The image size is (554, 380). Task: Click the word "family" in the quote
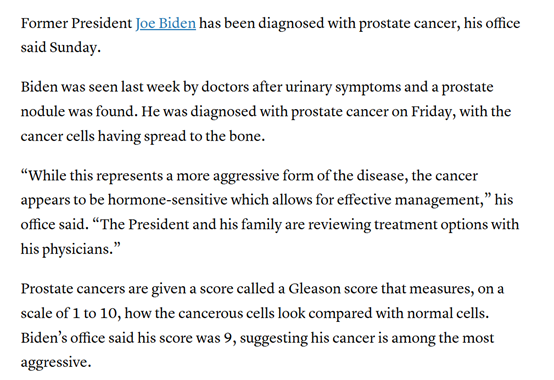tap(261, 225)
